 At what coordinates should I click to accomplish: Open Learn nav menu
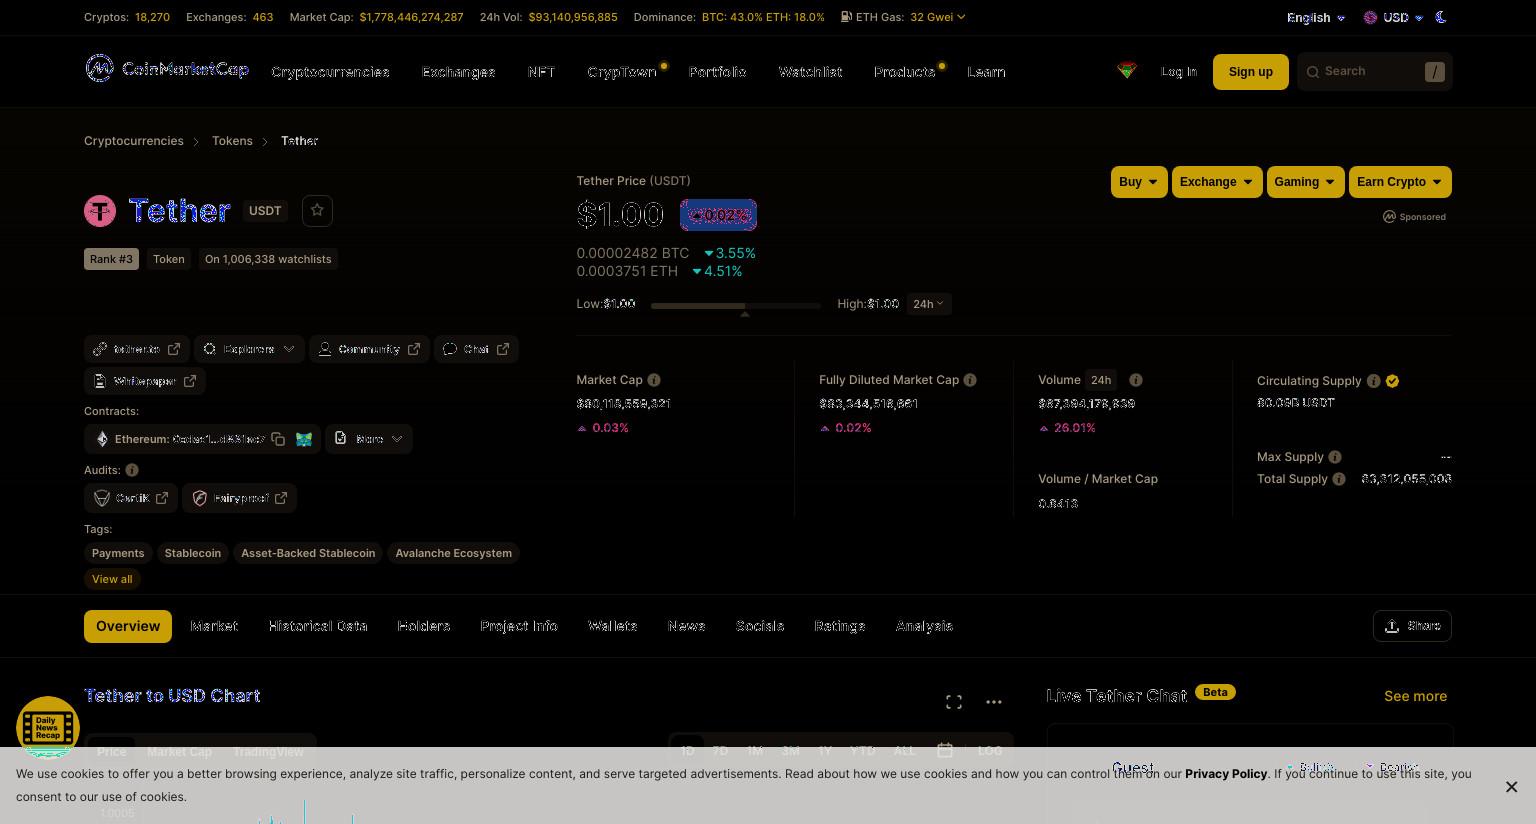click(986, 72)
